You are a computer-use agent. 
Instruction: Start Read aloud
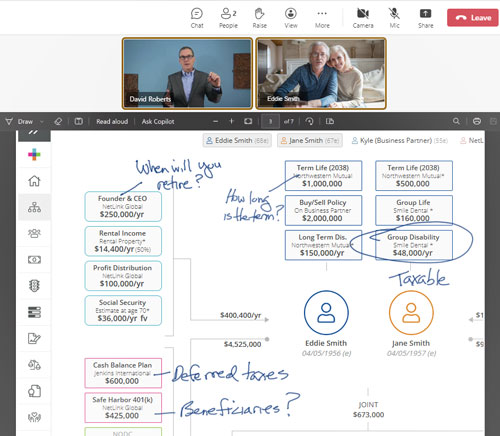[112, 121]
